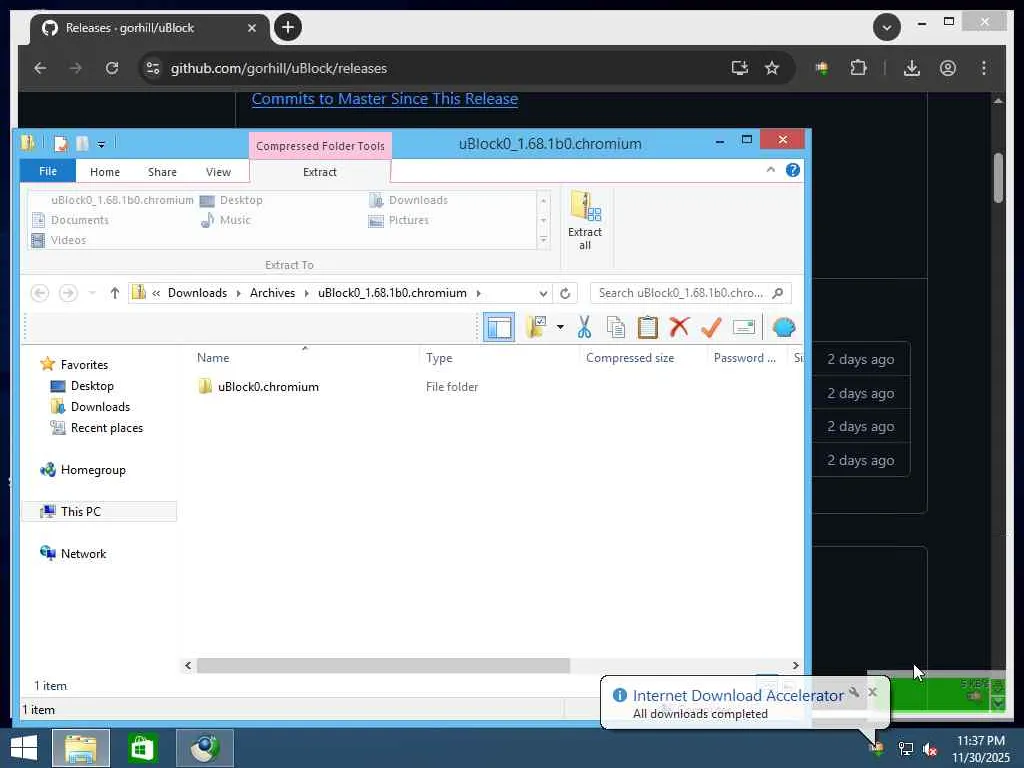Open quick access toolbar customize dropdown

[x=101, y=144]
